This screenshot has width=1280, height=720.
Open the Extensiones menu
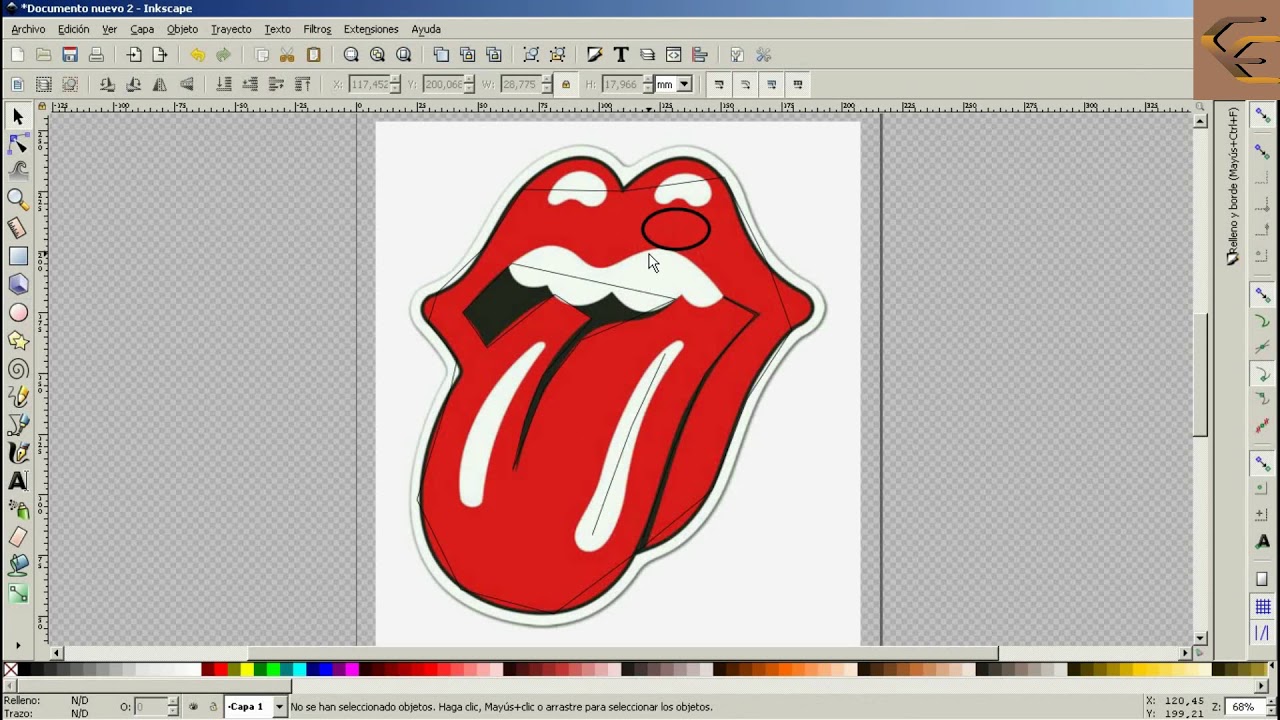point(371,29)
